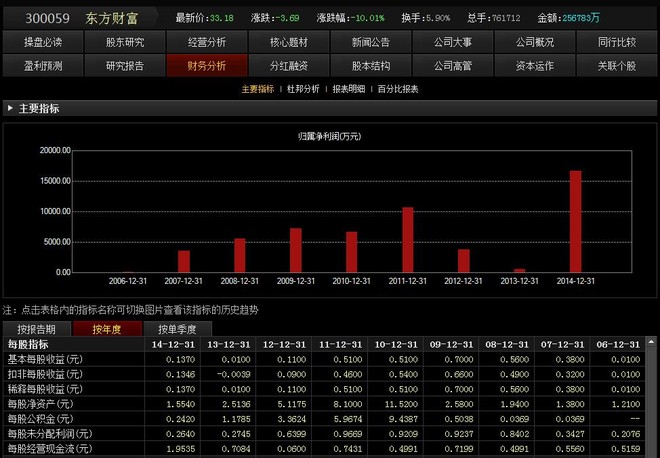Click the stock name 东方财富
Screen dimensions: 660x458
tap(112, 19)
